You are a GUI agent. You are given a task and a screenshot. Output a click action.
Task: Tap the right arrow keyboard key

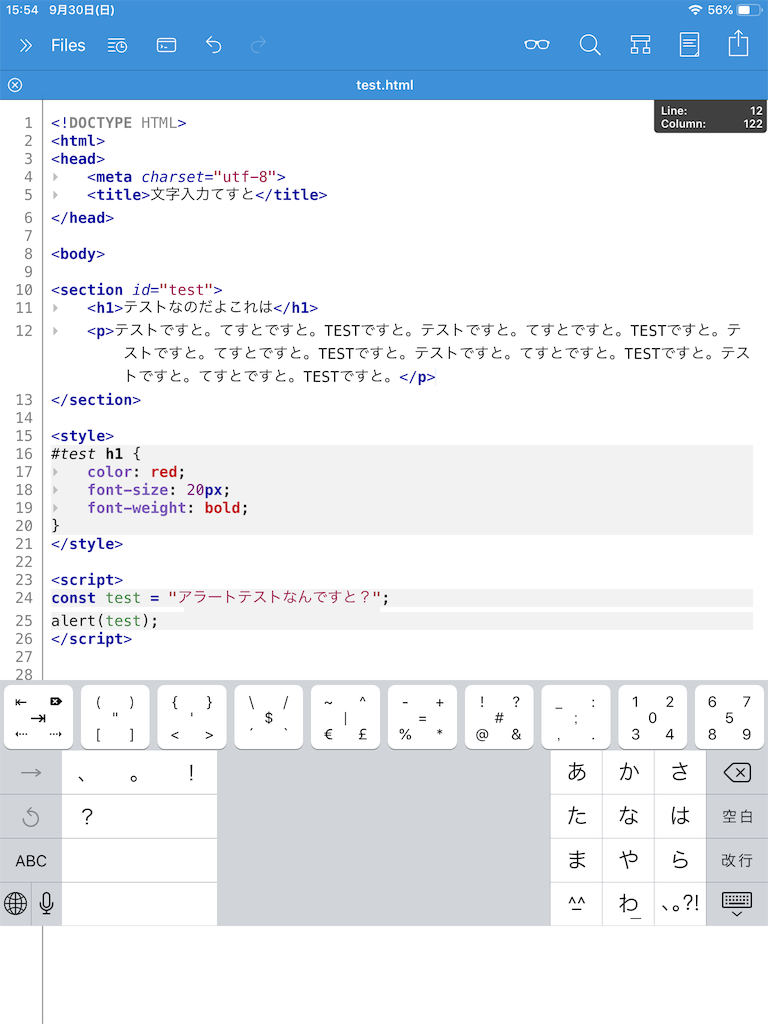pyautogui.click(x=31, y=773)
